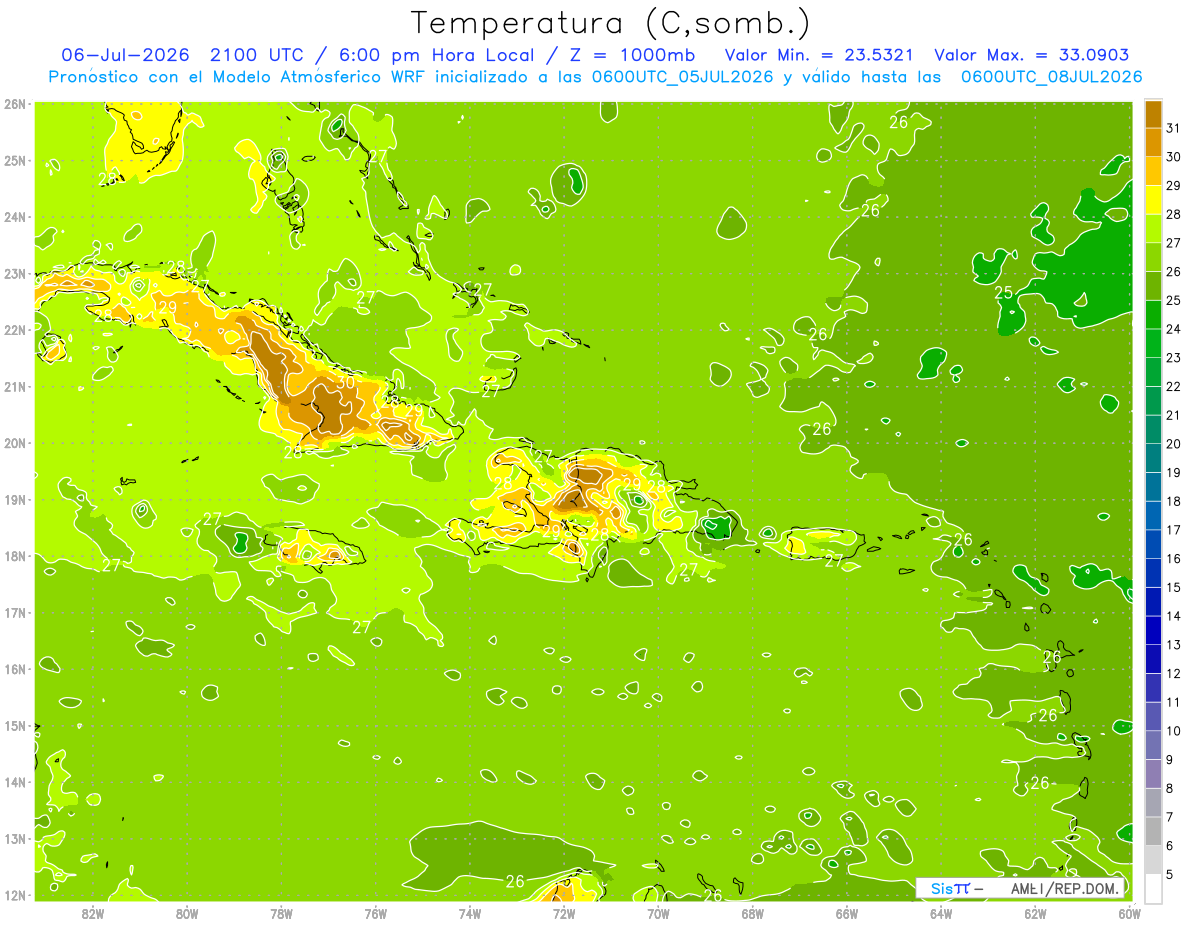Click the '2100 UTC' time label
1200x927 pixels.
pyautogui.click(x=257, y=55)
